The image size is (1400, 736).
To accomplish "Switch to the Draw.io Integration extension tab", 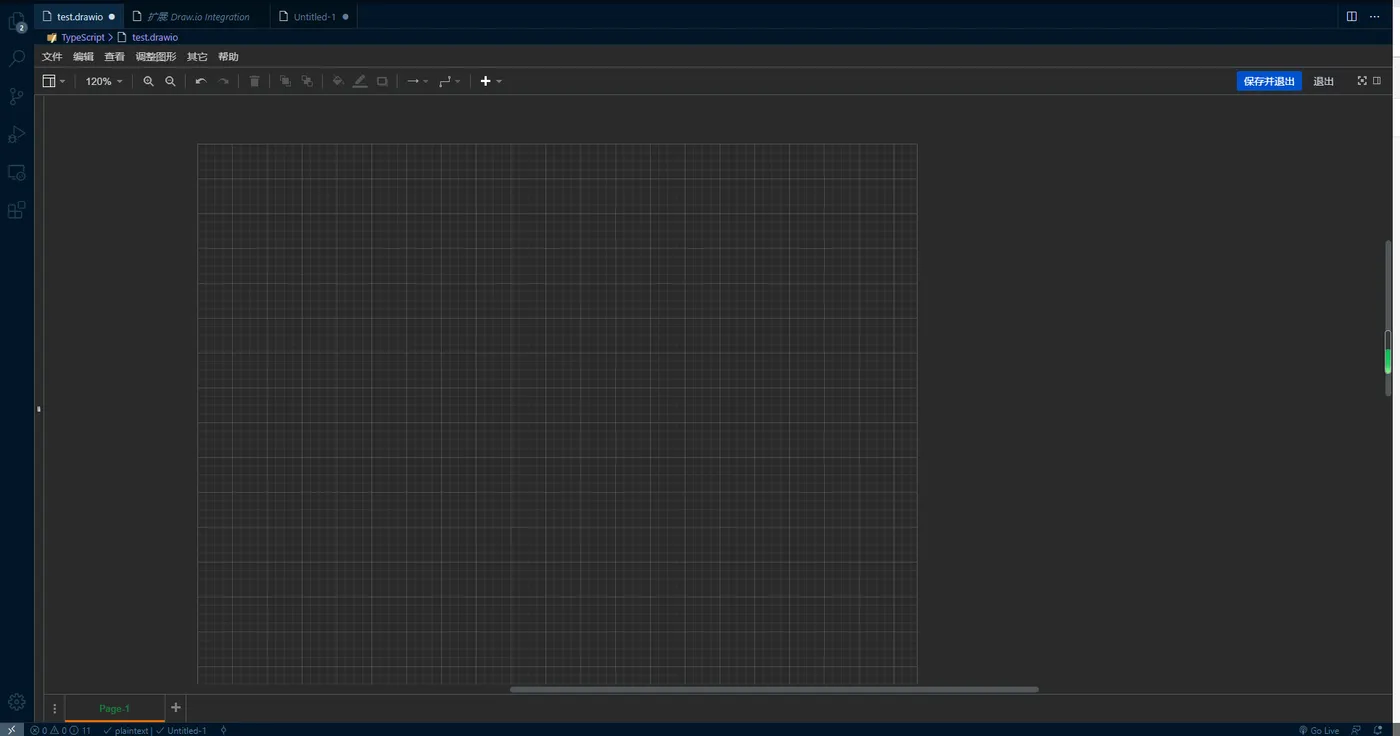I will coord(197,17).
